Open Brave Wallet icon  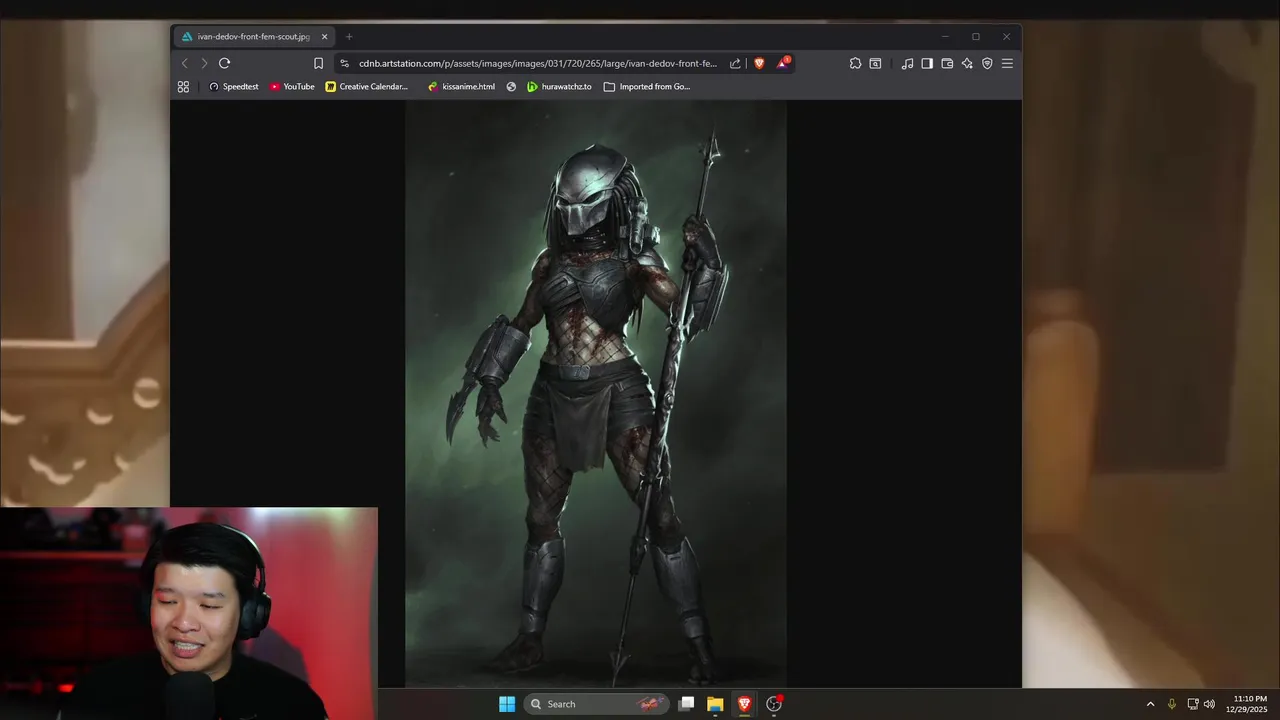947,63
